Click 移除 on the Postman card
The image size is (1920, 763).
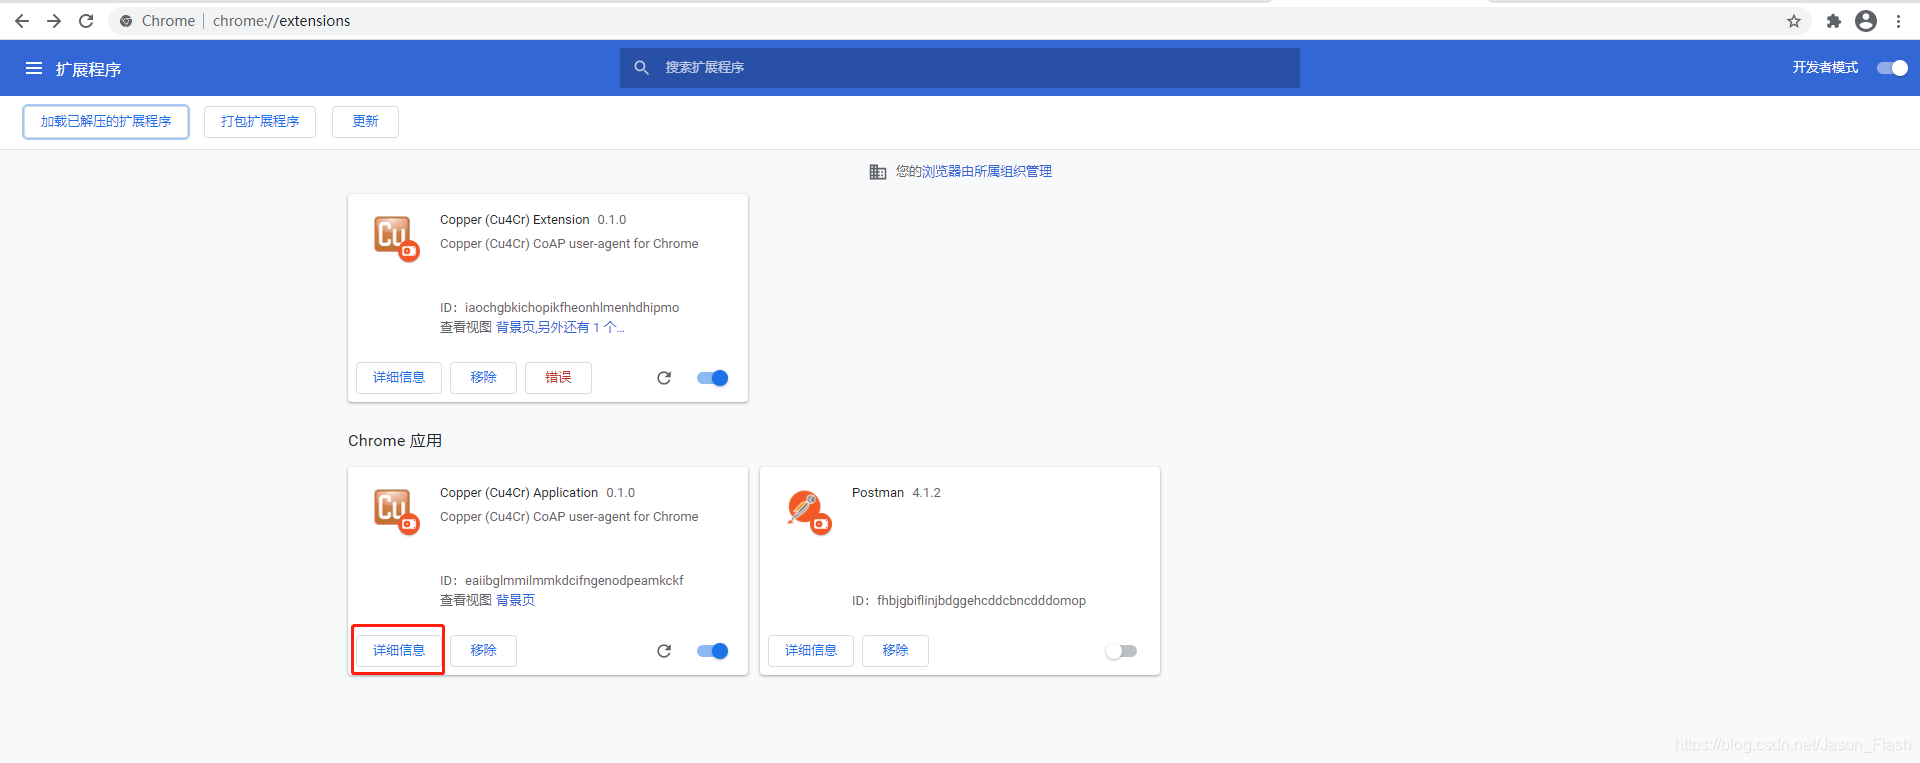tap(895, 651)
